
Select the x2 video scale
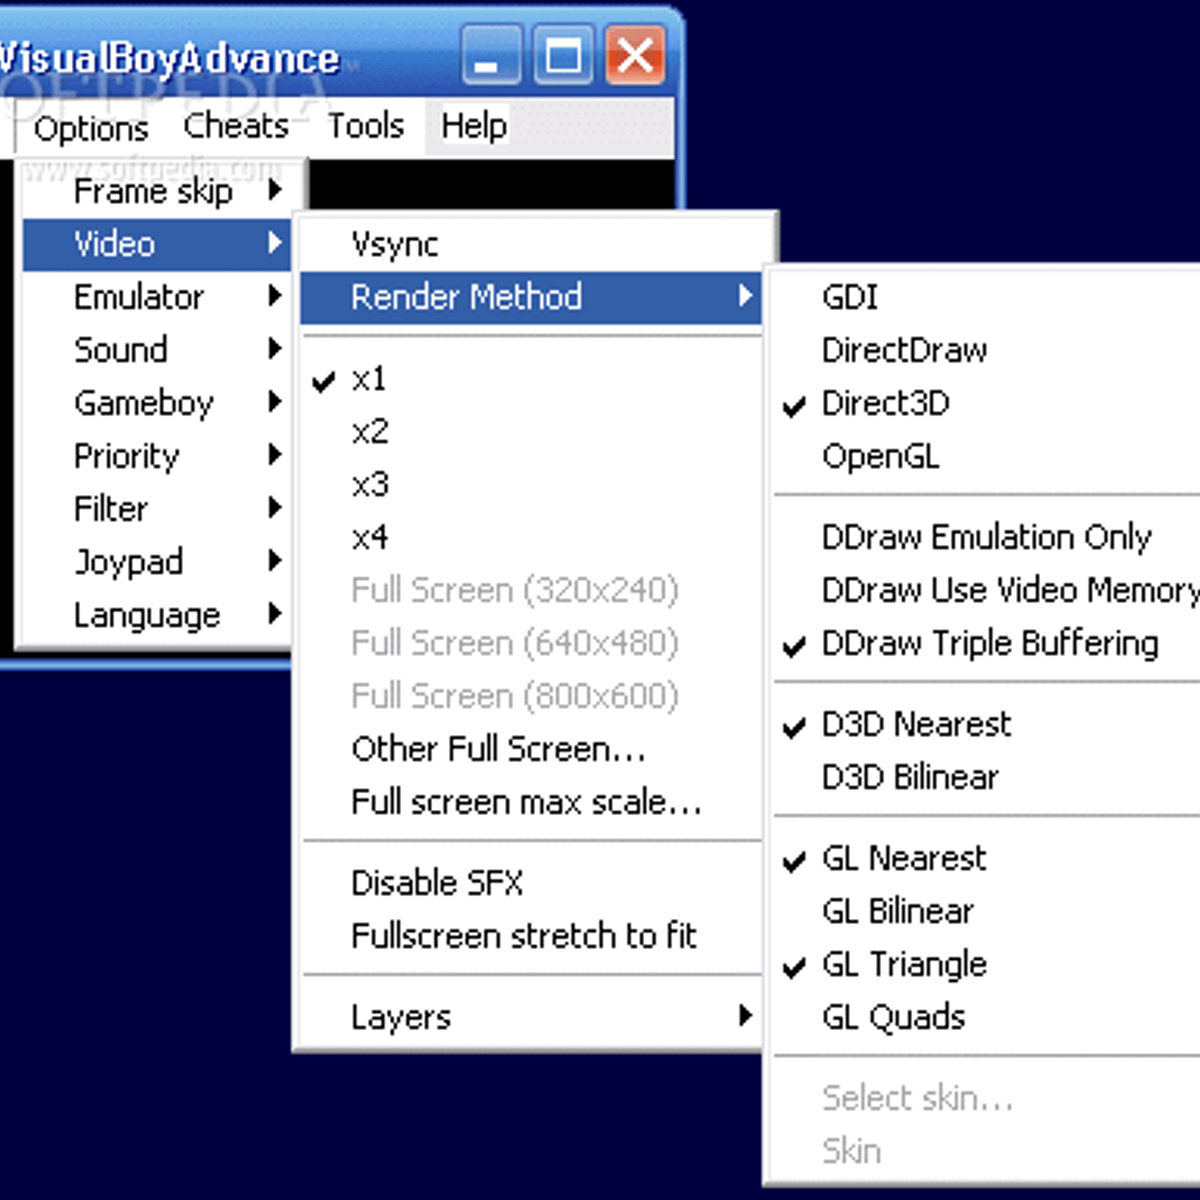click(531, 432)
